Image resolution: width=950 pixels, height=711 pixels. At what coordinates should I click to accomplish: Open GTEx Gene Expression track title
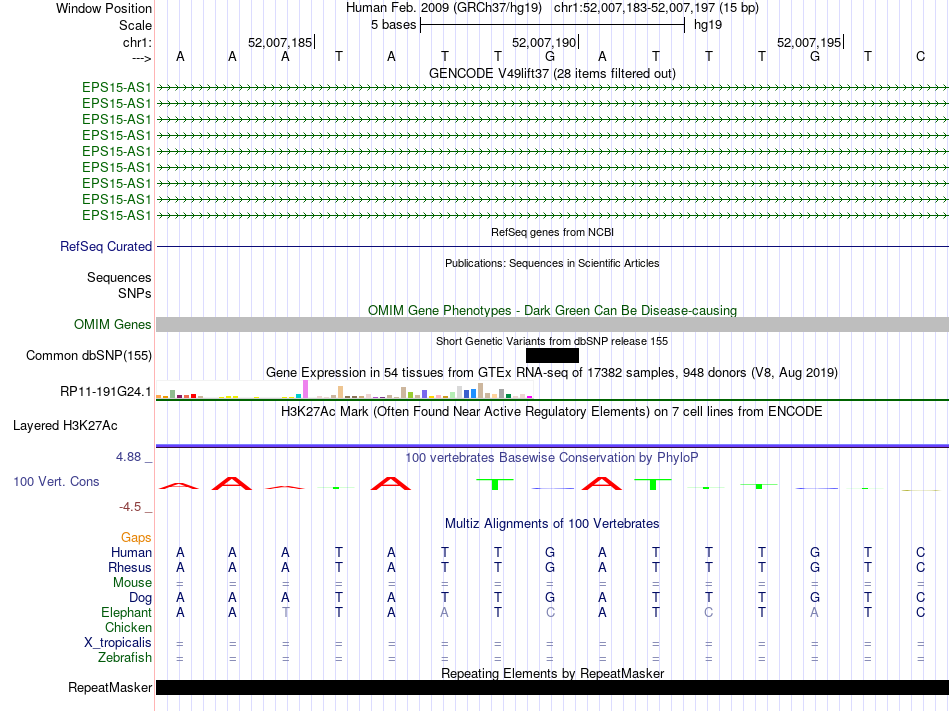point(552,372)
